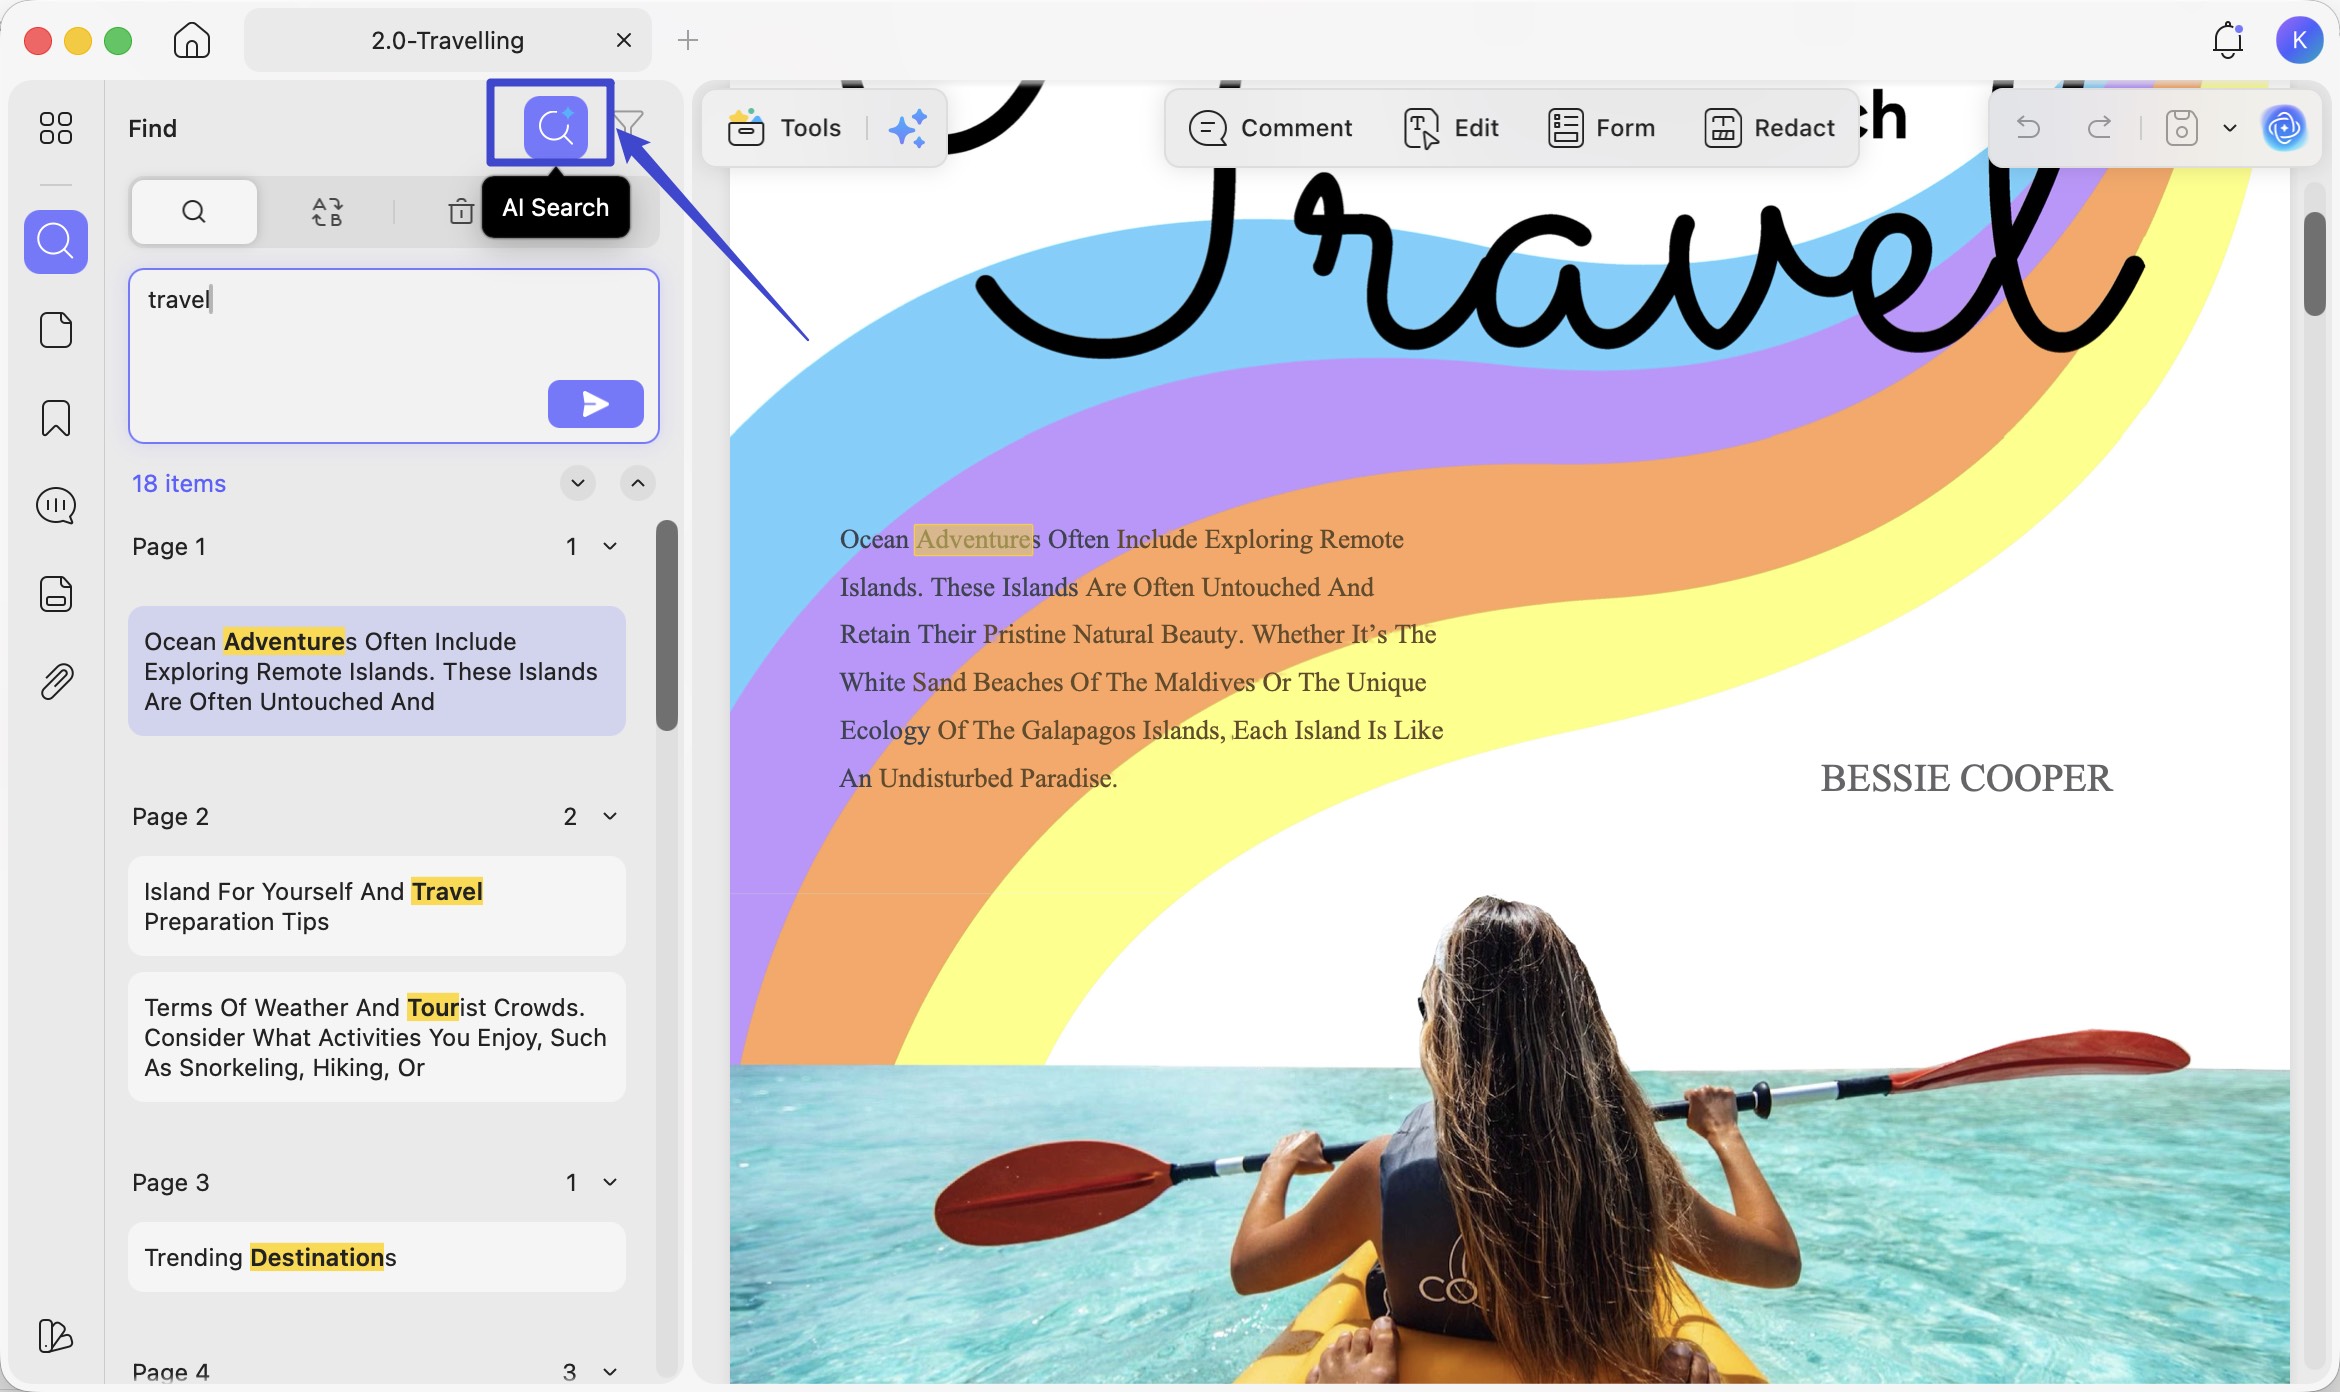Open the save options dropdown arrow

[x=2229, y=128]
